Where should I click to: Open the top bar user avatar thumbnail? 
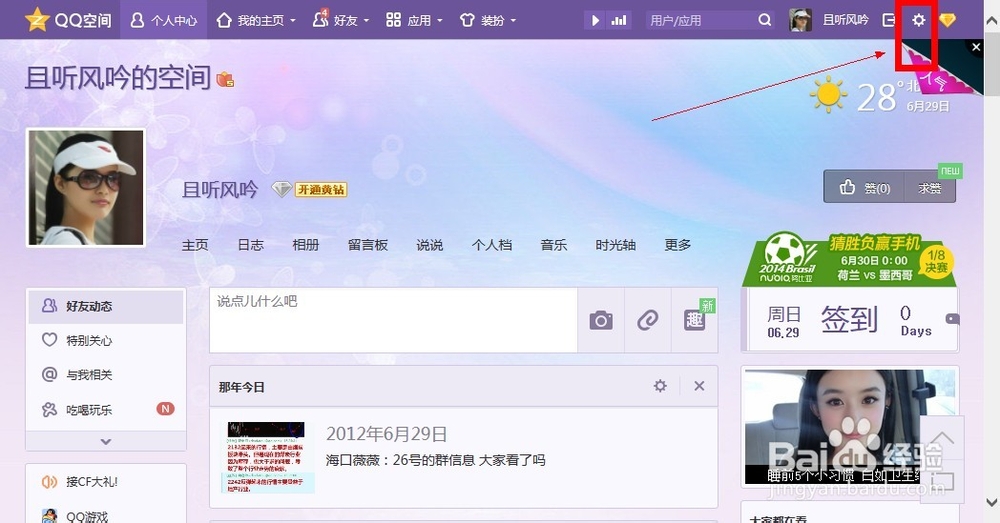point(800,20)
